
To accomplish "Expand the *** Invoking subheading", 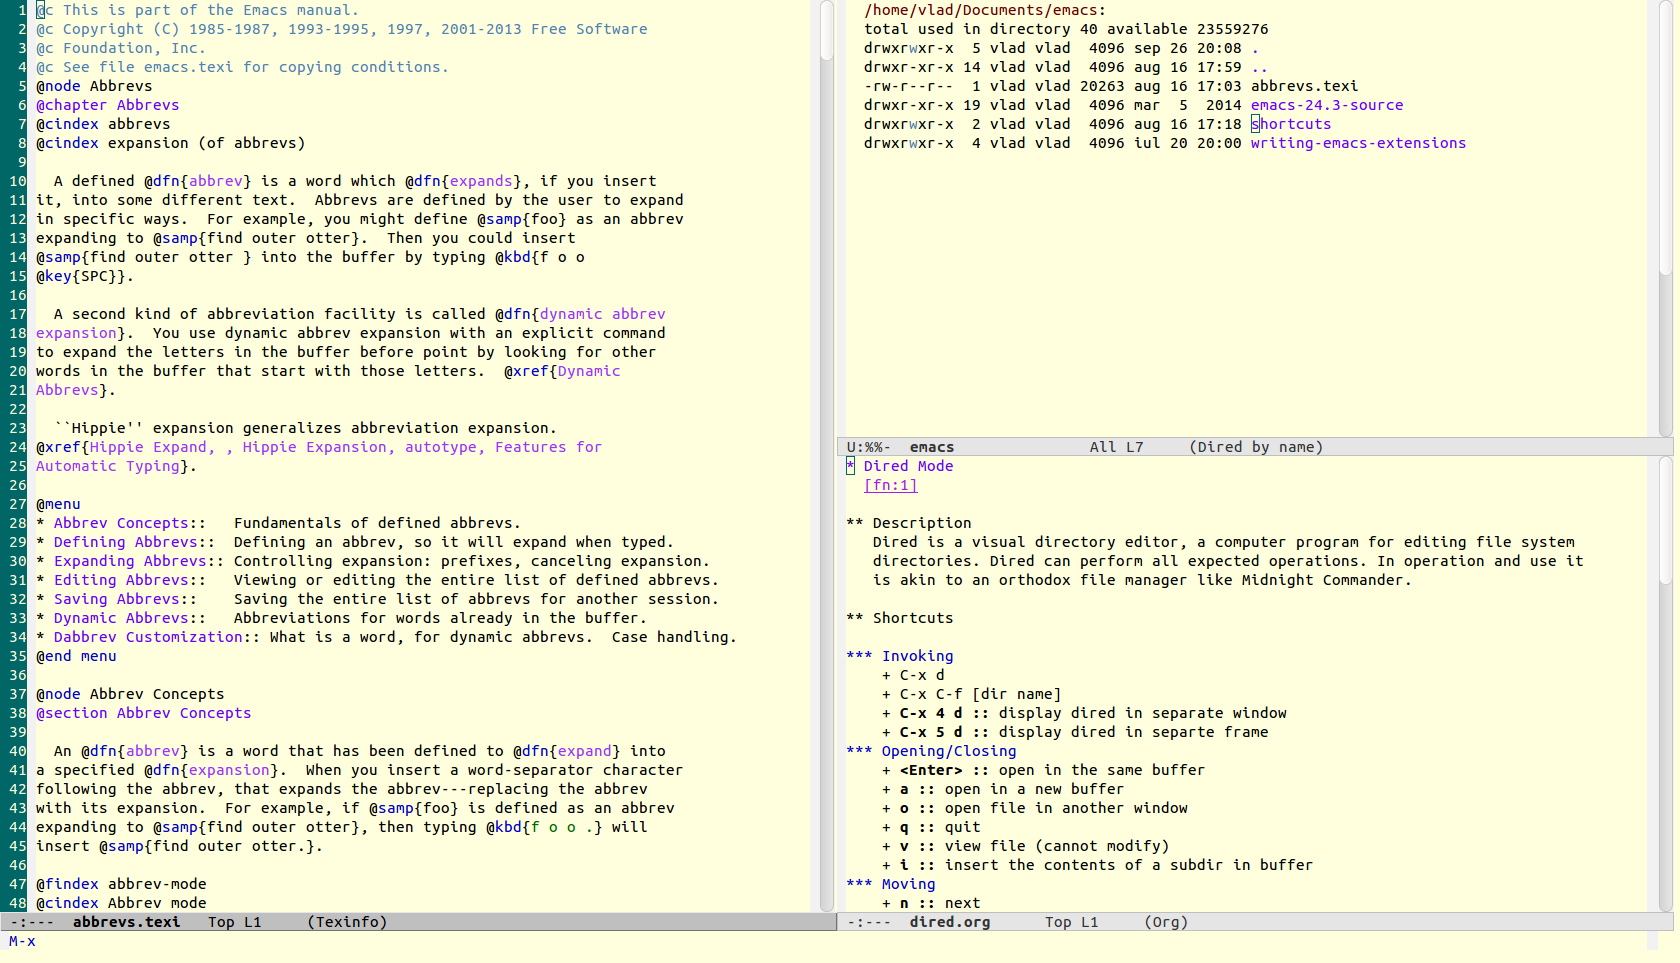I will 899,656.
